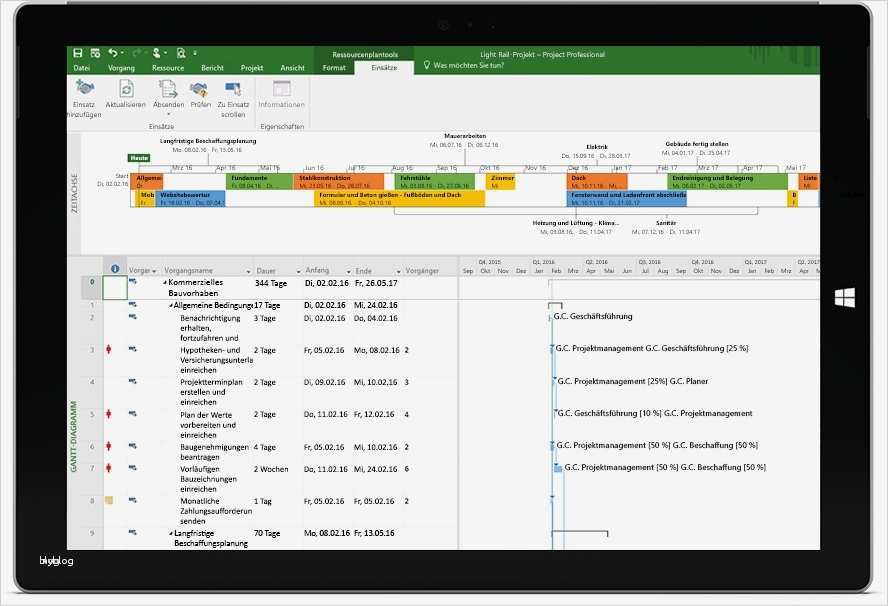Click the Gantt-Diagramm view label on left
This screenshot has height=606, width=888.
point(74,437)
